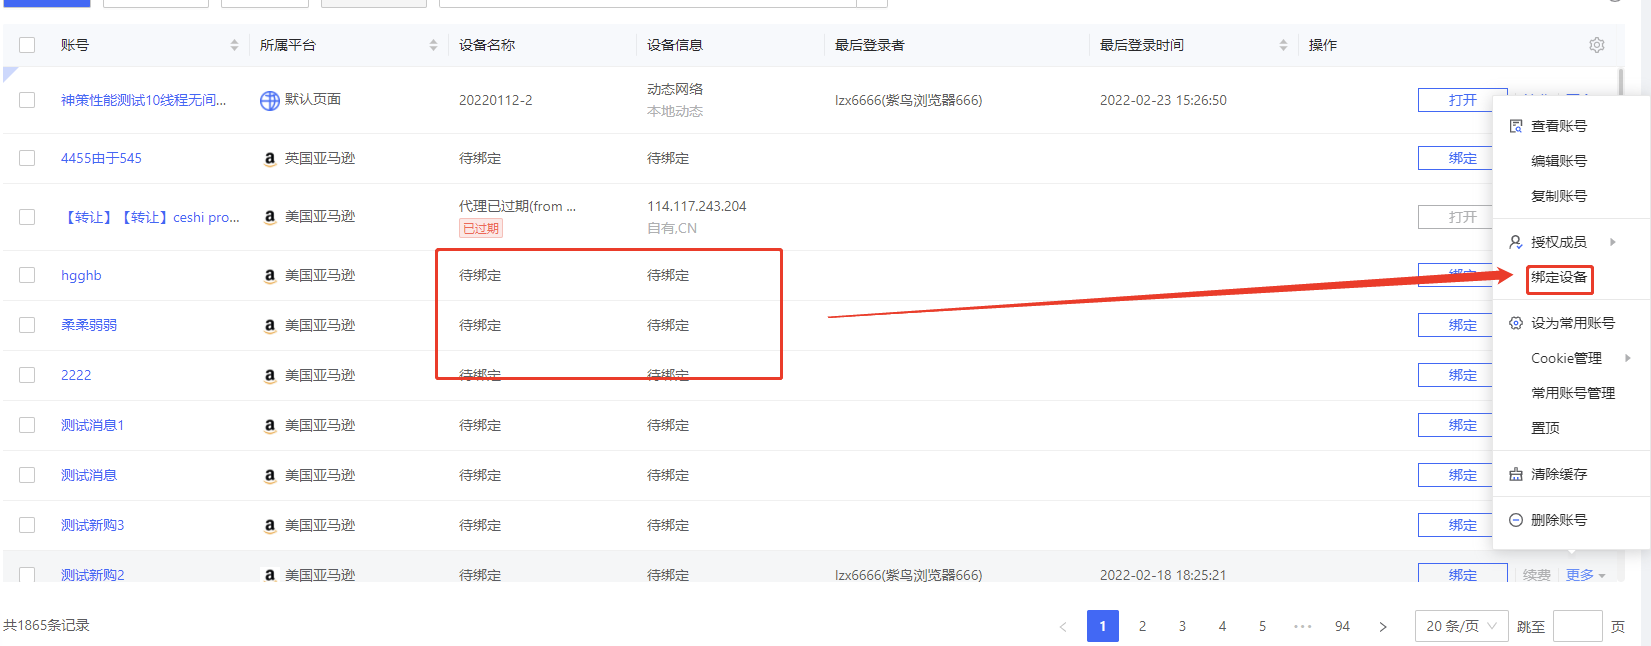The image size is (1651, 646).
Task: Check the 测试新购3 row checkbox
Action: tap(27, 525)
